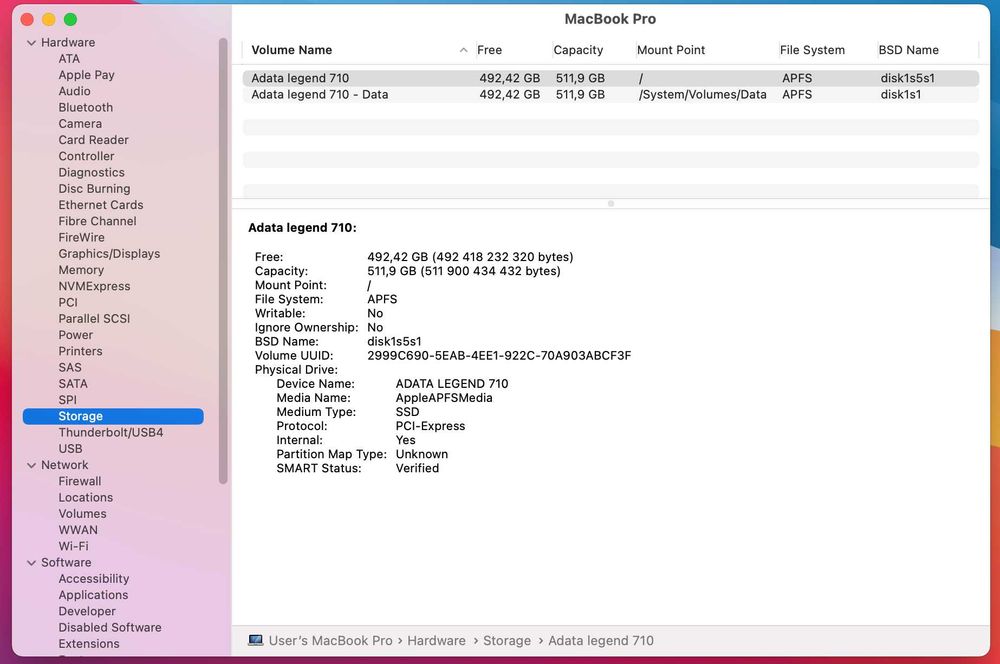Collapse the Software section chevron
Viewport: 1000px width, 664px height.
click(x=31, y=563)
